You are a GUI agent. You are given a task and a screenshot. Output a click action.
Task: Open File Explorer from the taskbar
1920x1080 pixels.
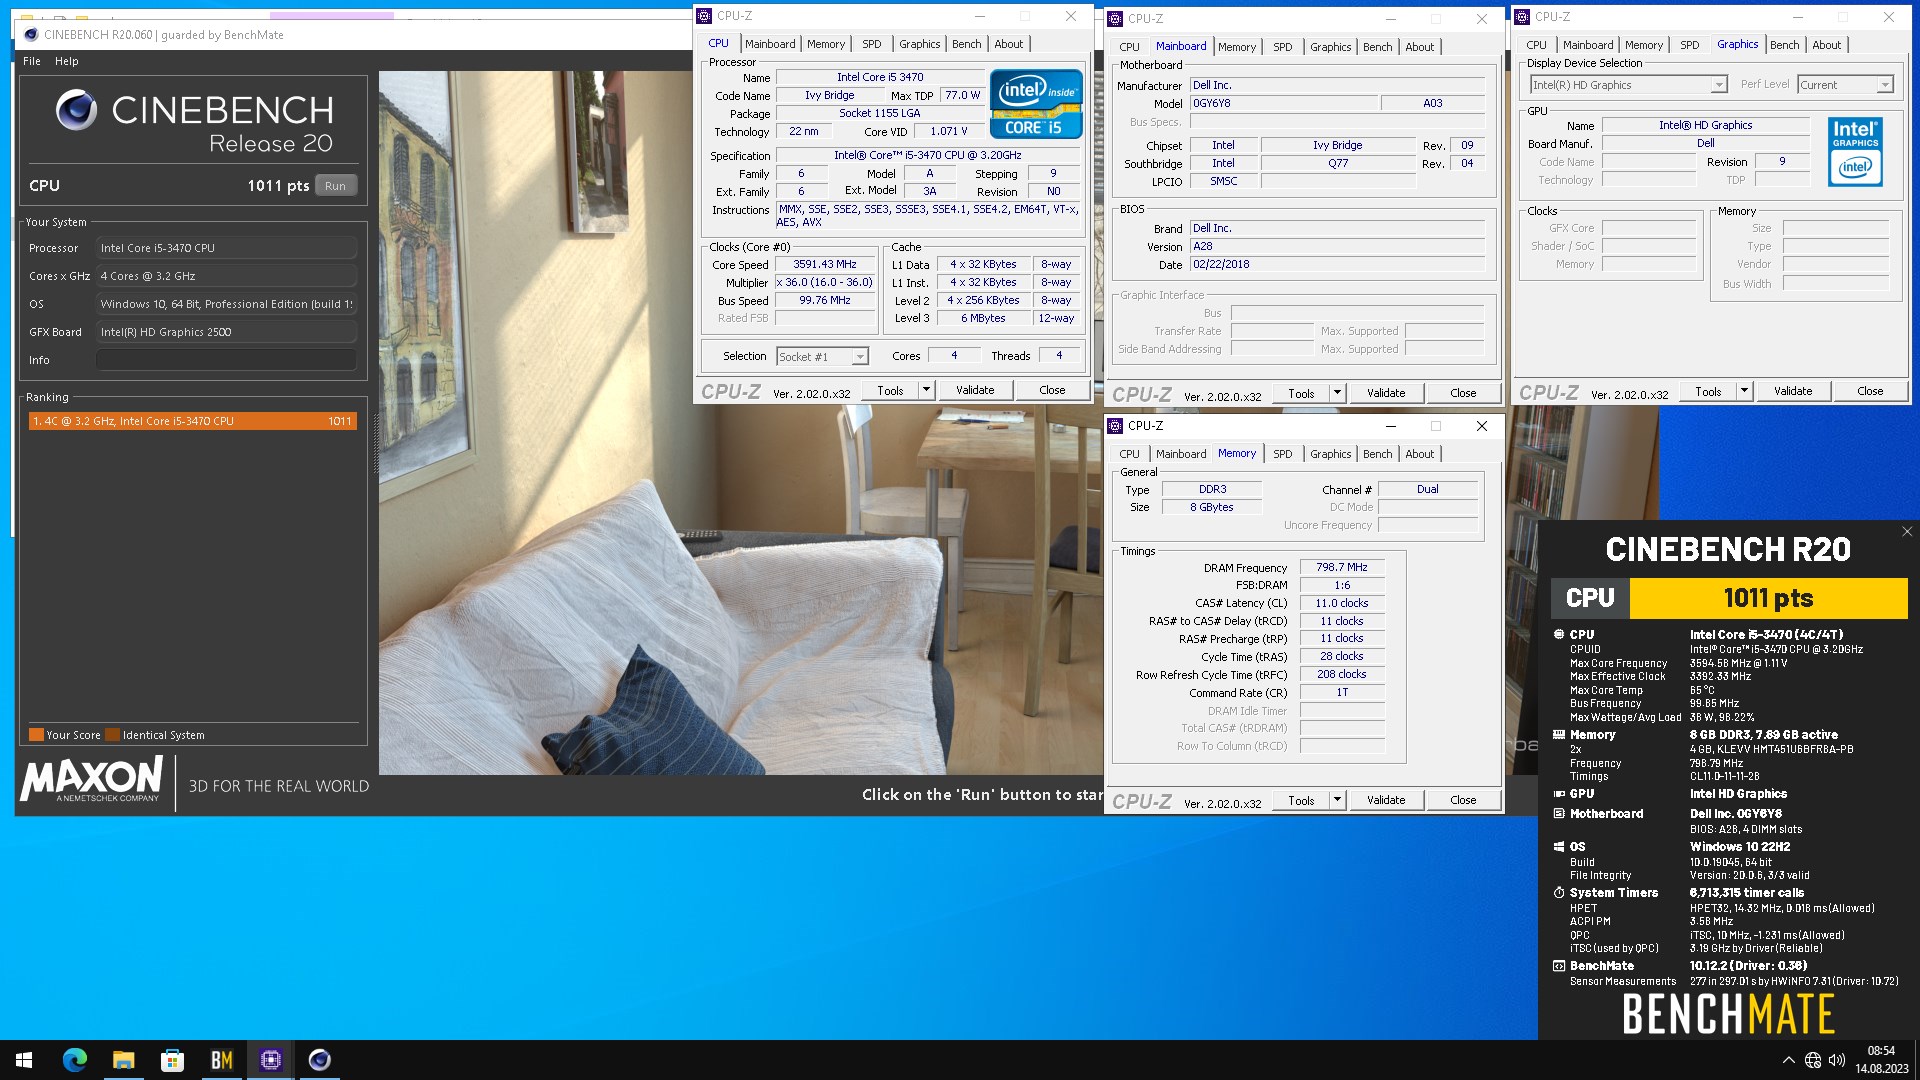pyautogui.click(x=123, y=1060)
